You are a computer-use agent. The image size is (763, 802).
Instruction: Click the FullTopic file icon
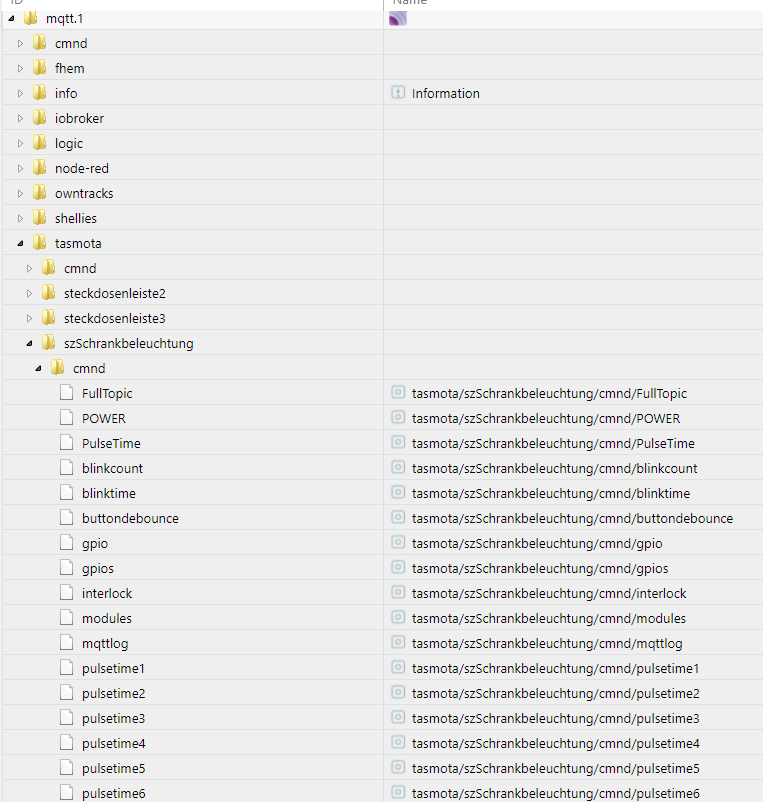[x=66, y=393]
